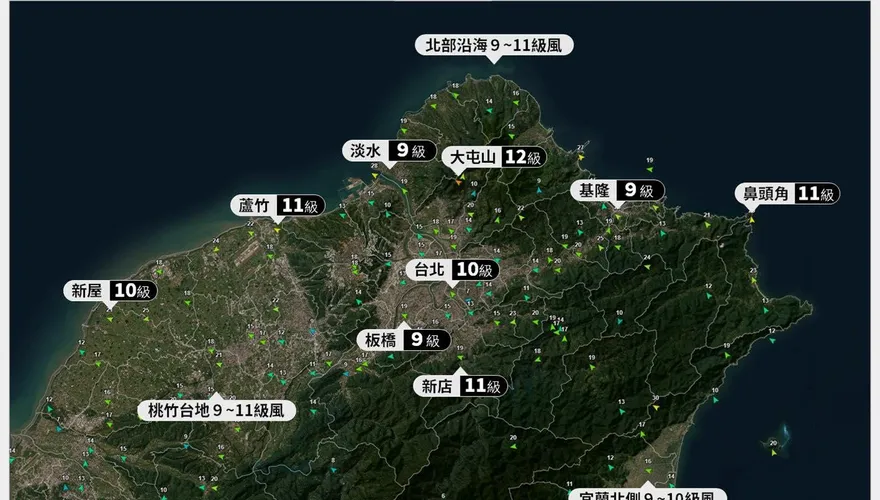Select the 新屋 10級 label
The height and width of the screenshot is (500, 880).
pyautogui.click(x=110, y=291)
